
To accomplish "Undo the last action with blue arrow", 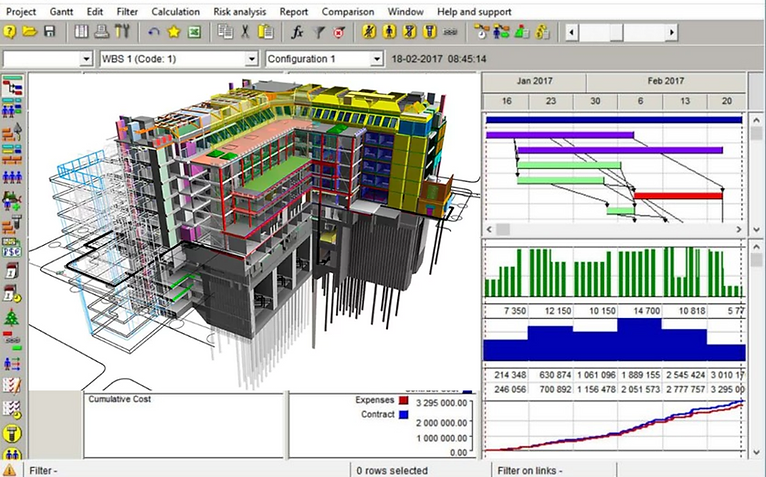I will pos(154,33).
